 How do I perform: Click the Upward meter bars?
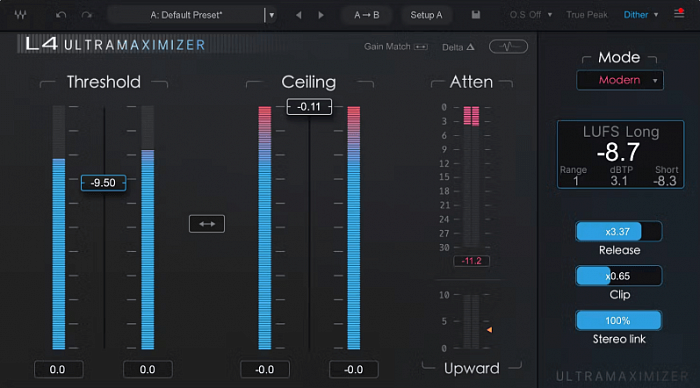click(x=471, y=321)
